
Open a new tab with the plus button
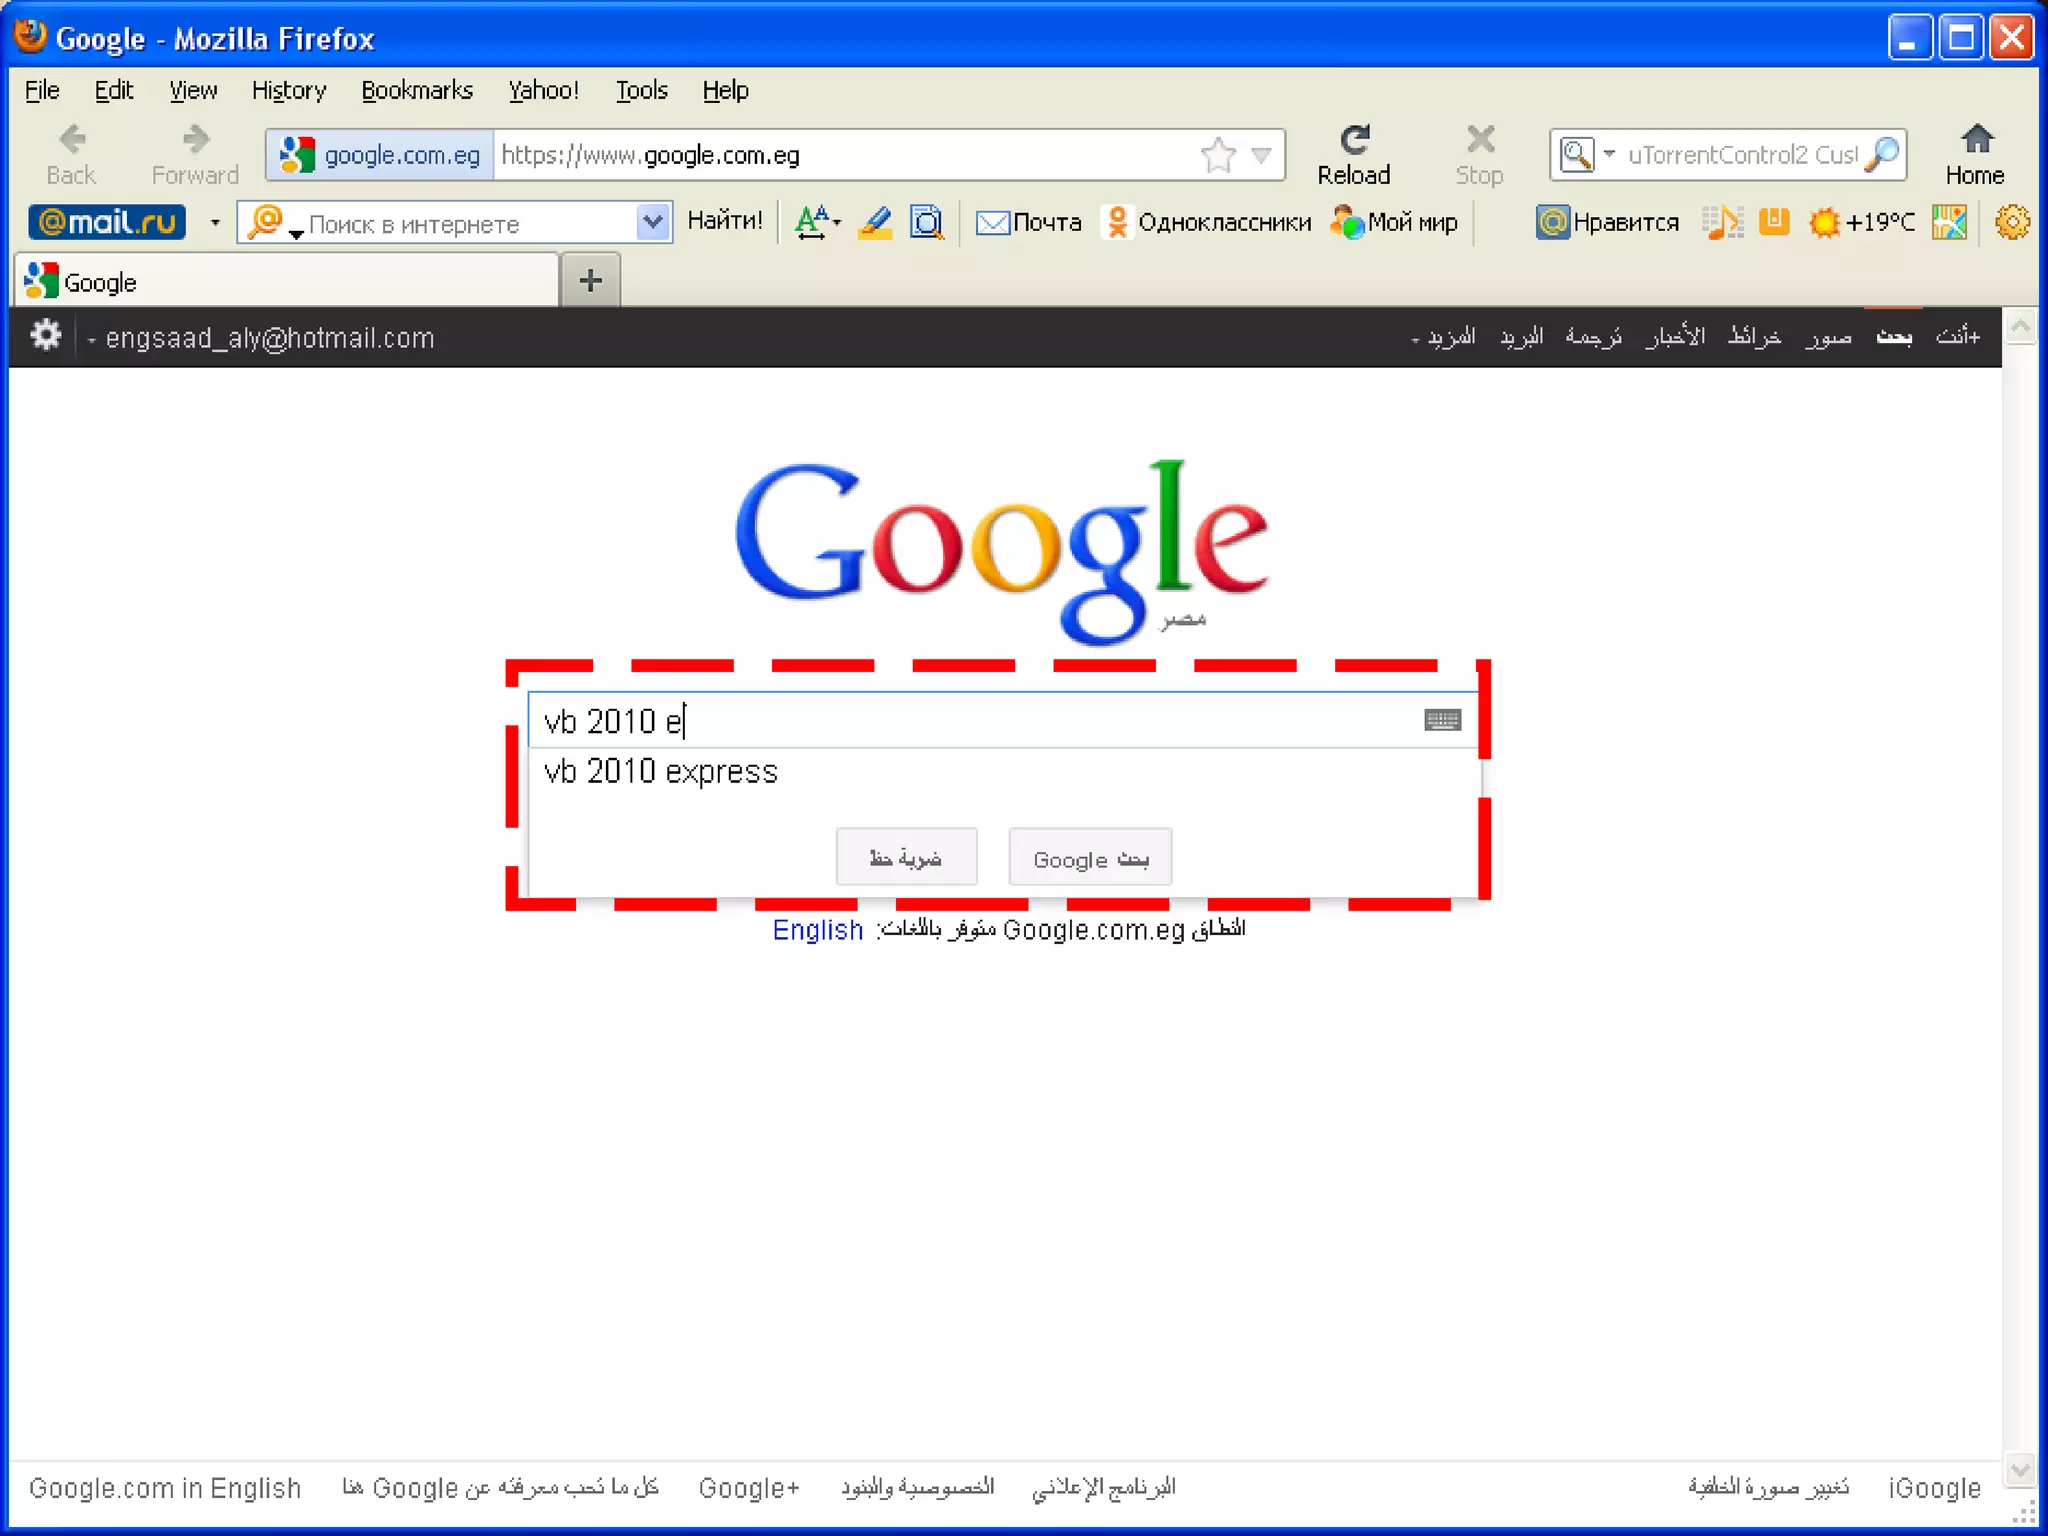[x=590, y=281]
